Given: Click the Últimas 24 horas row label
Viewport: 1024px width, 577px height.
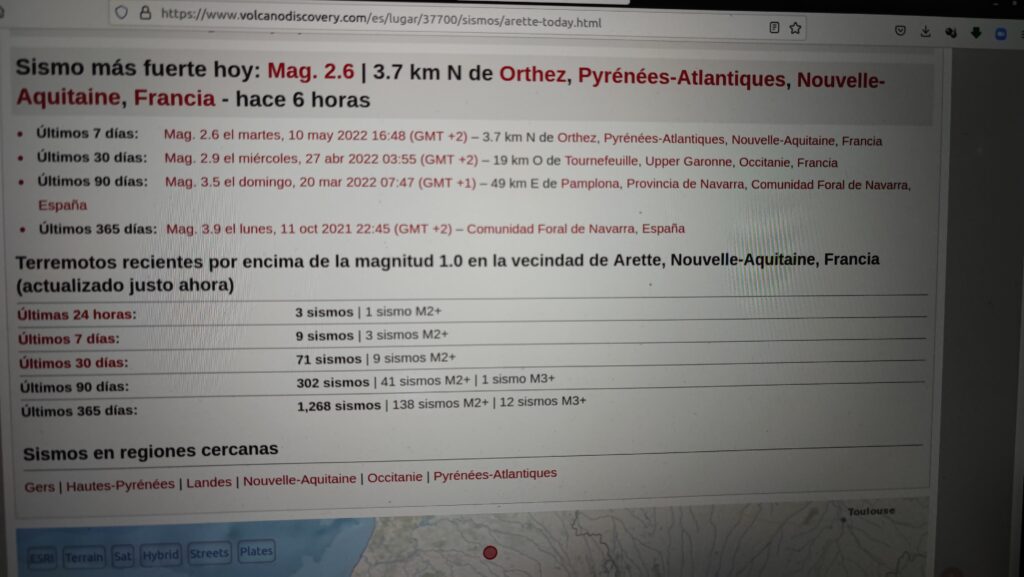Looking at the screenshot, I should point(76,314).
